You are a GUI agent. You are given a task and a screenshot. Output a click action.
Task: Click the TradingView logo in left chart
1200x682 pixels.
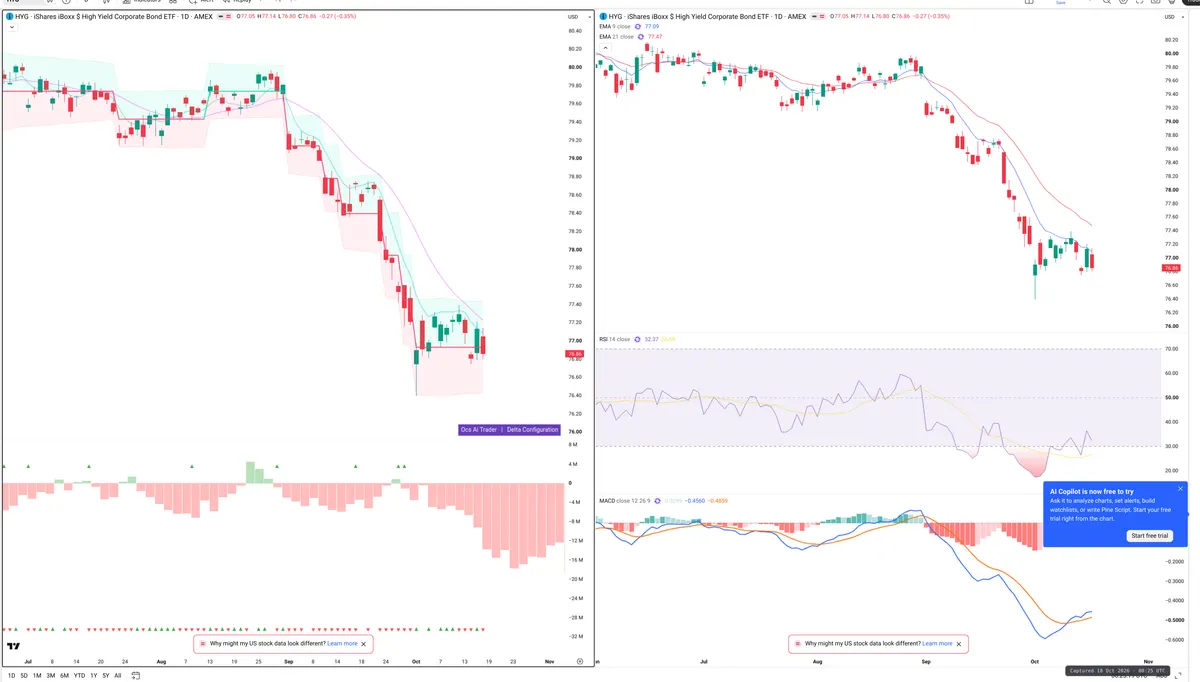pos(14,648)
